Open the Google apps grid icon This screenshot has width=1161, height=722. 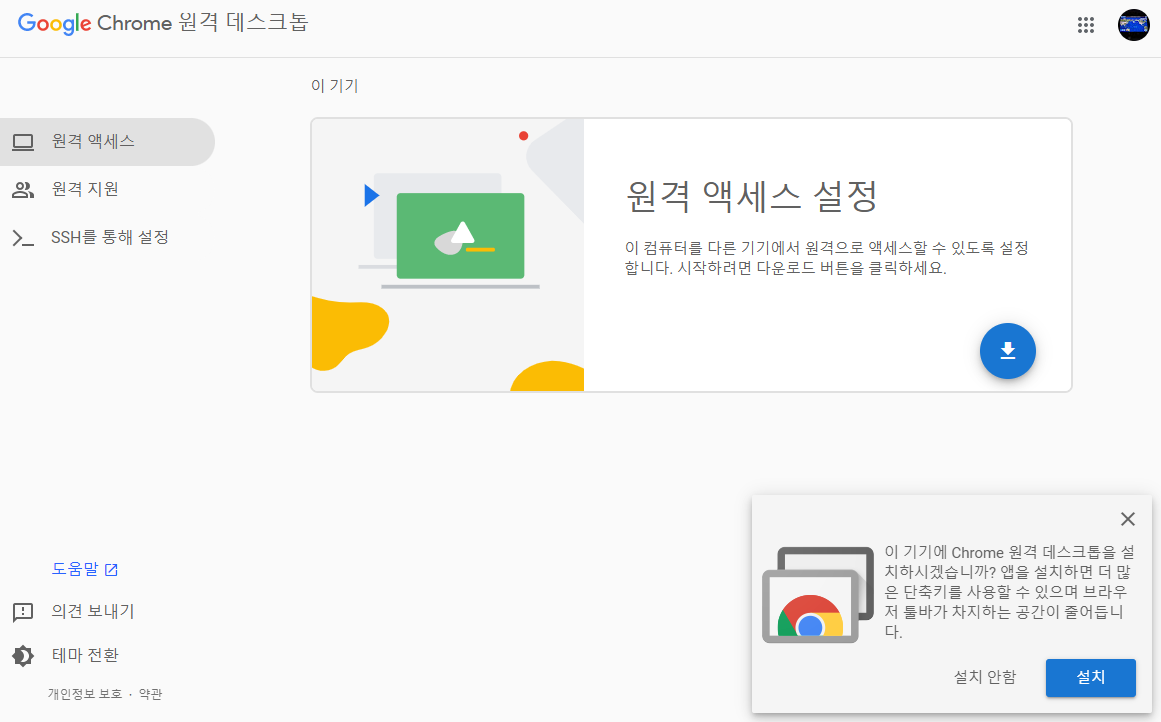tap(1086, 25)
